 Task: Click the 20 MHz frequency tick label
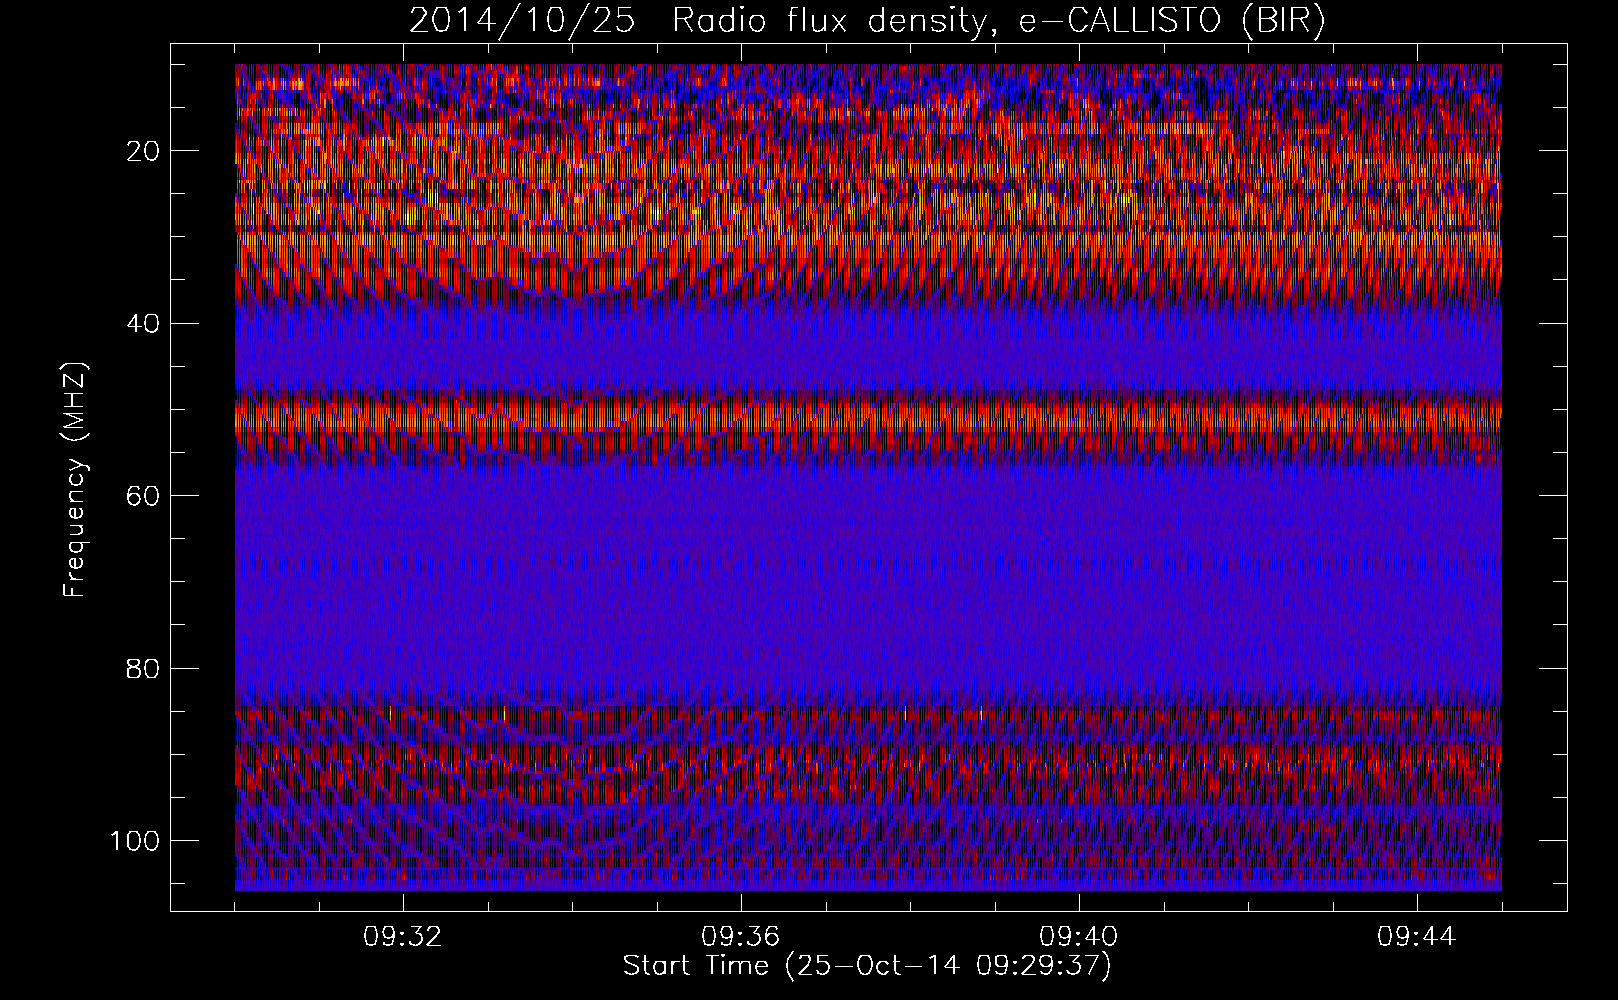tap(144, 151)
